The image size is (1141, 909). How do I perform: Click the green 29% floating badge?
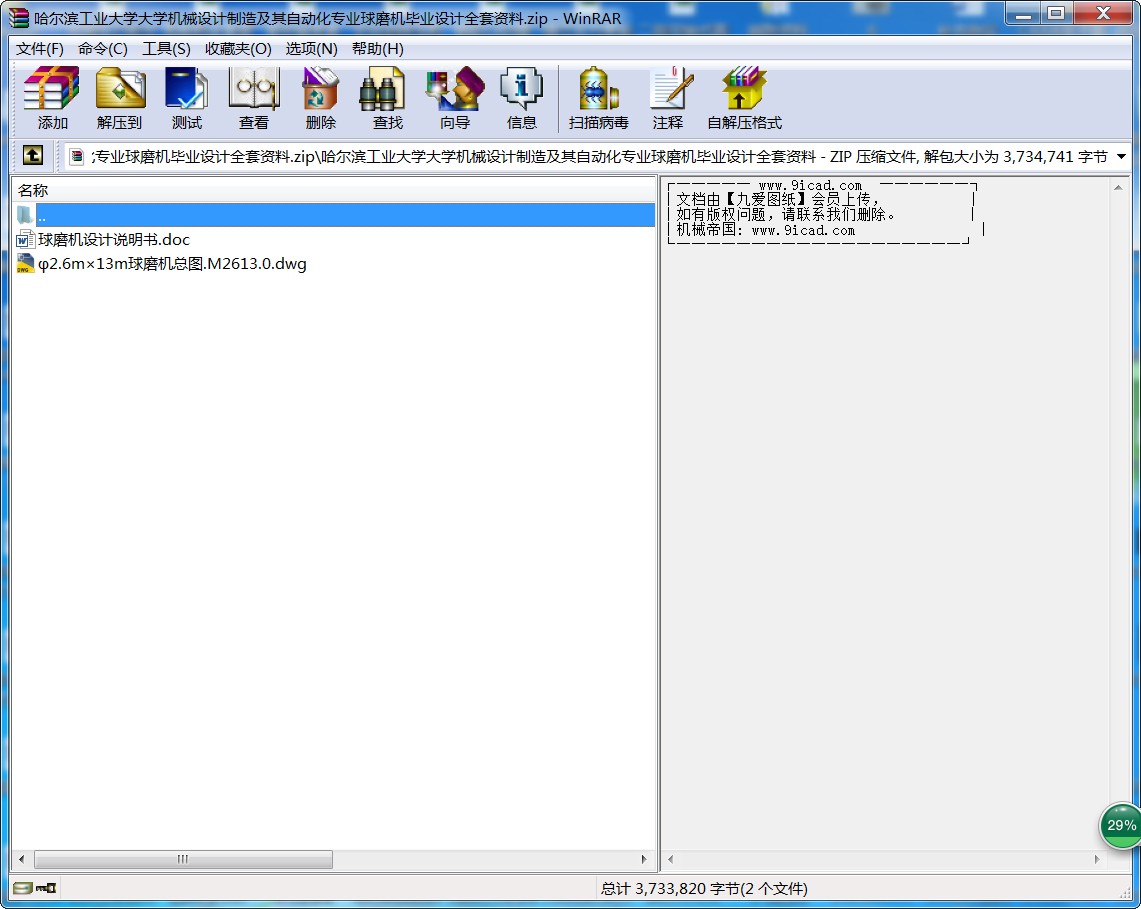pyautogui.click(x=1120, y=825)
